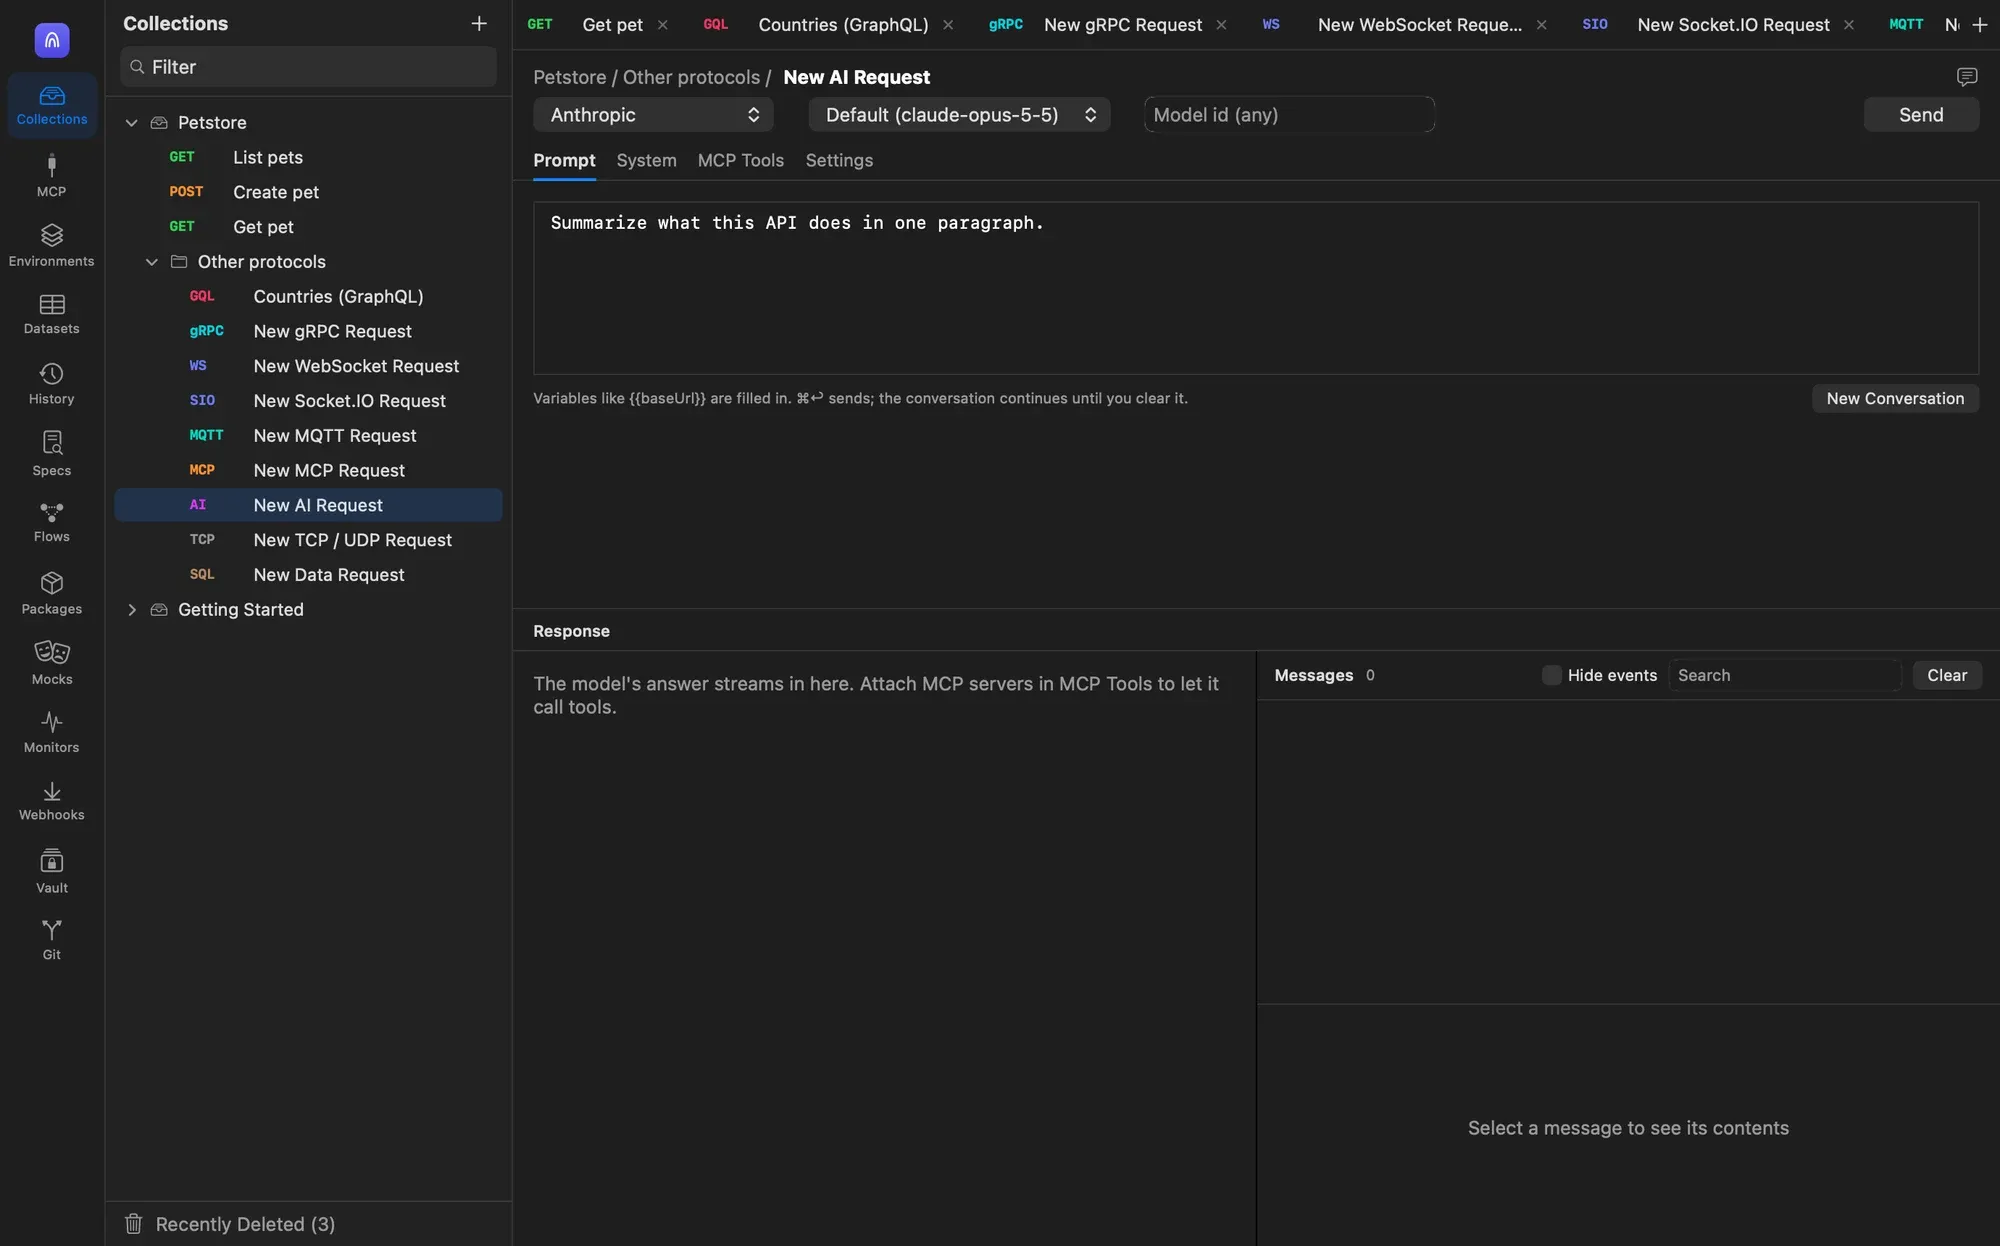
Task: Open the Anthropic provider dropdown
Action: pyautogui.click(x=653, y=115)
